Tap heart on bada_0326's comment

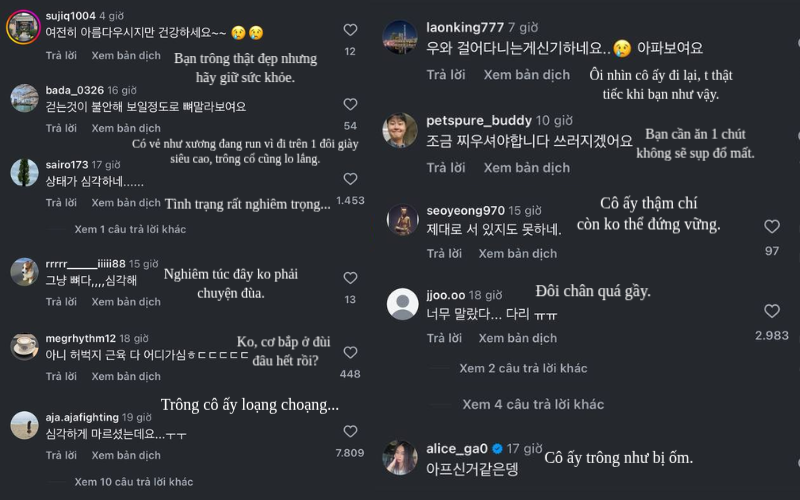point(350,105)
